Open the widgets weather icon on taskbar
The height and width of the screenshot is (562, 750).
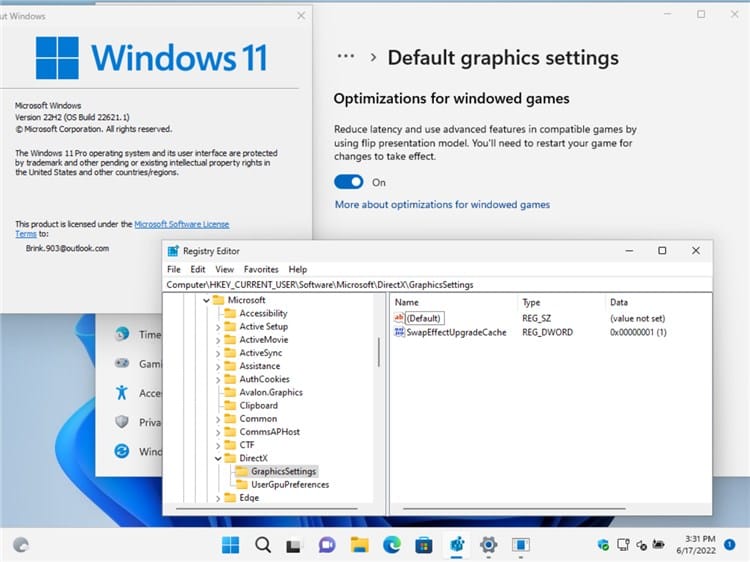(x=21, y=545)
